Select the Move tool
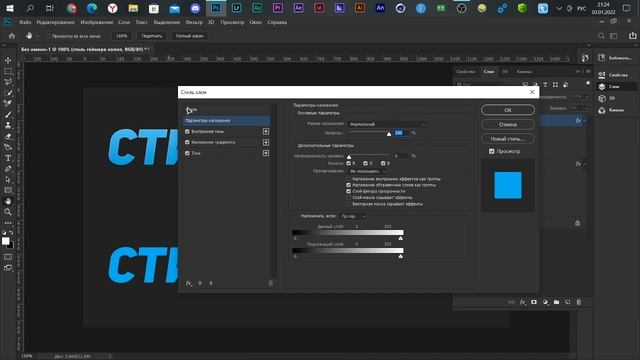 (8, 60)
